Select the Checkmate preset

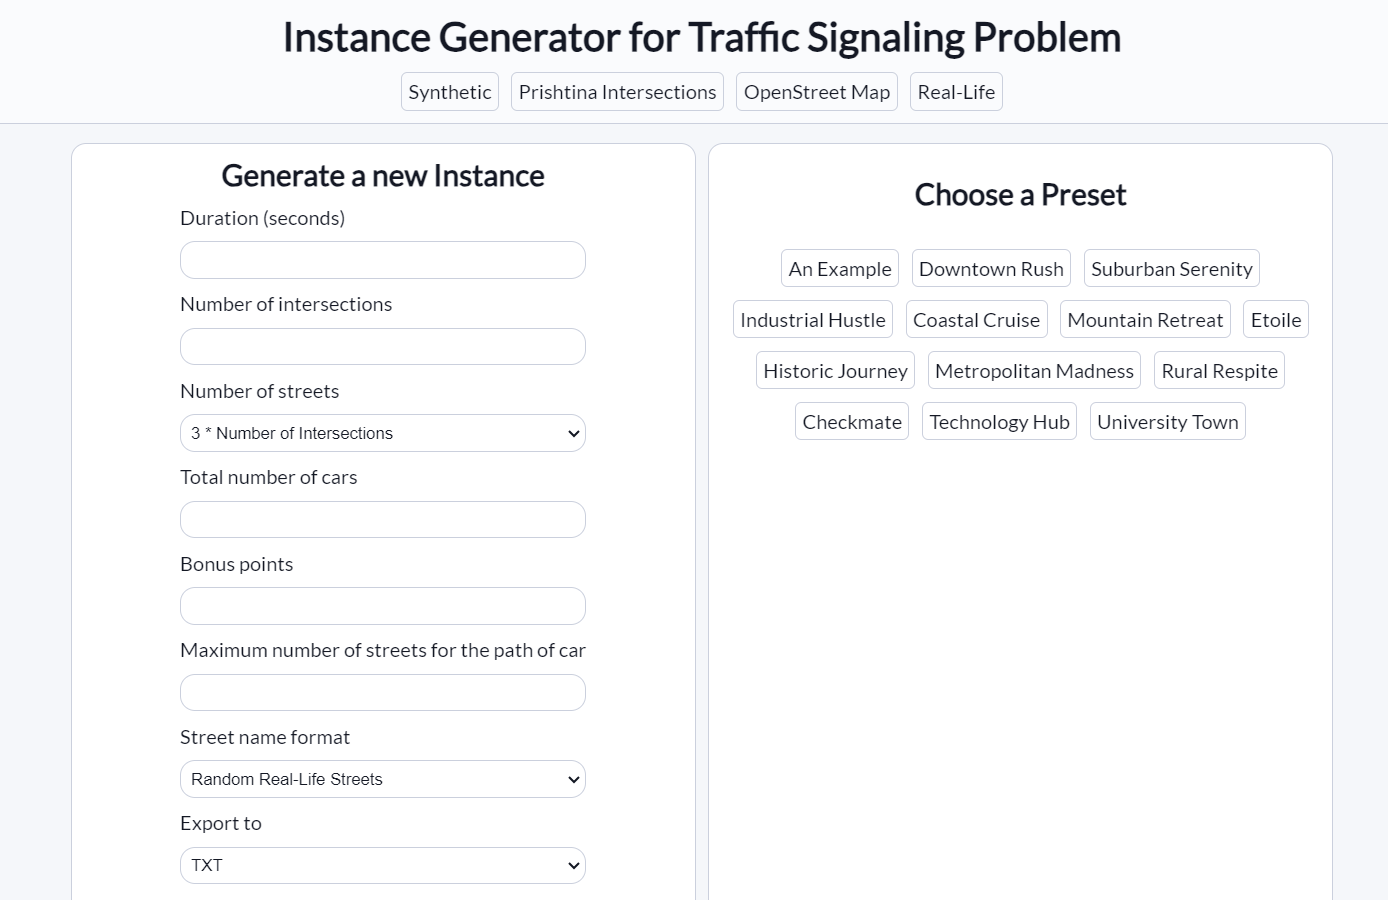click(851, 422)
